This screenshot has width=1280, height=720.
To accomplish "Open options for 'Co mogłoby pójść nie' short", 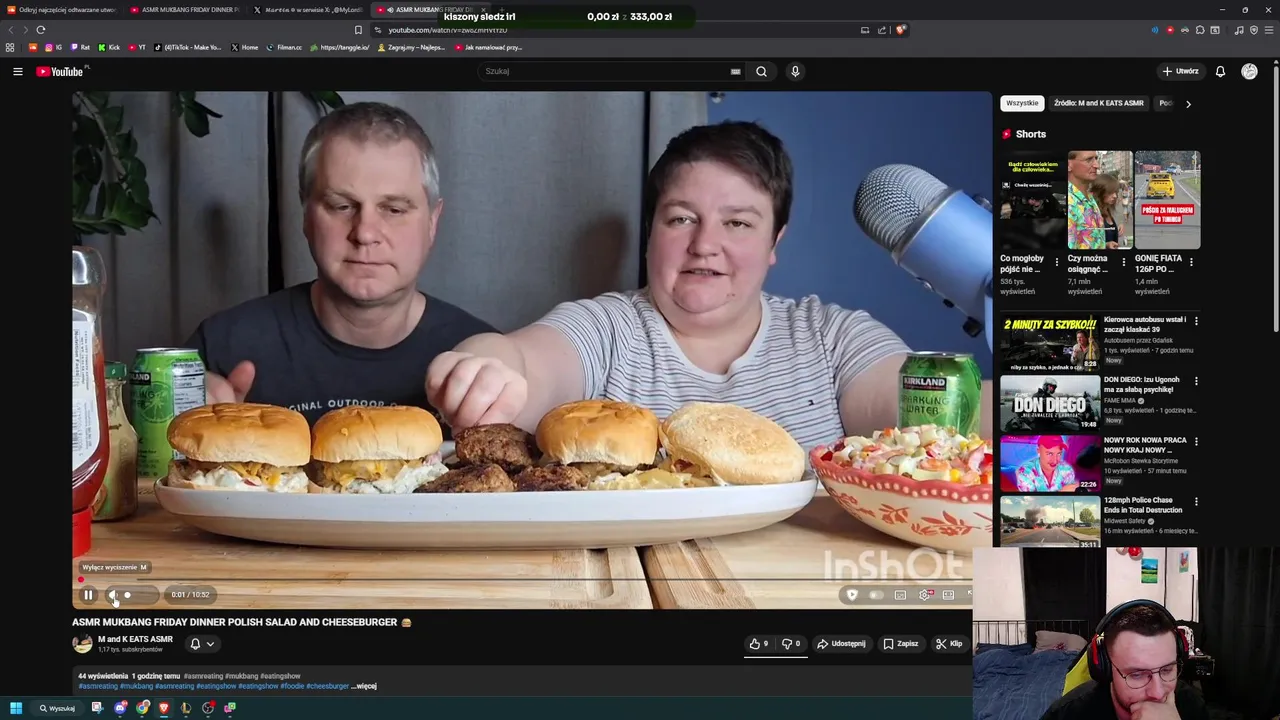I will point(1057,262).
